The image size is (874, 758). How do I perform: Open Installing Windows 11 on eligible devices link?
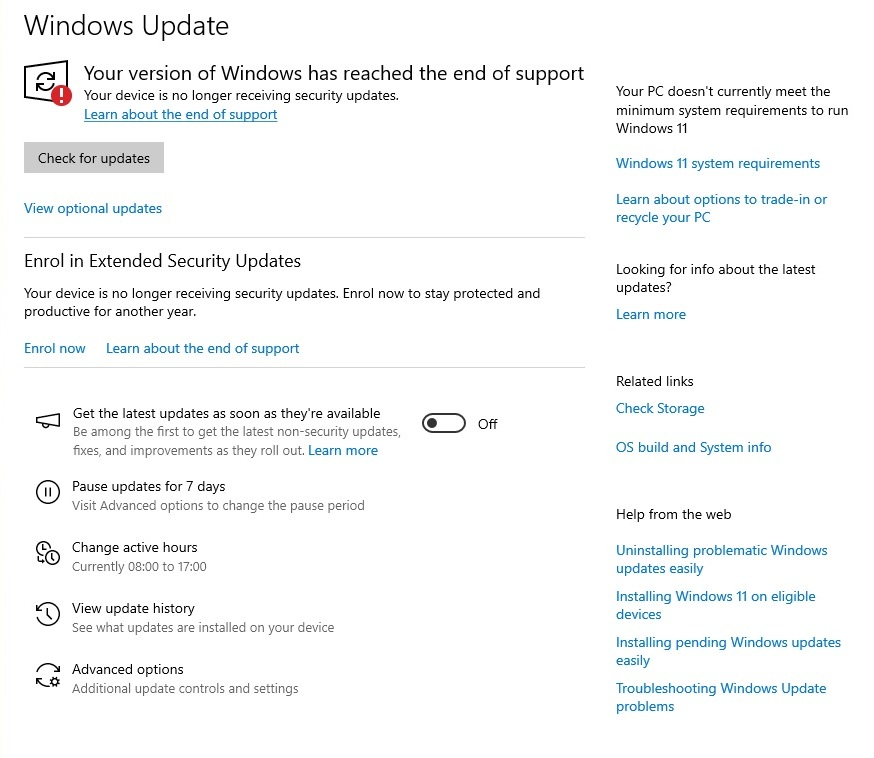tap(716, 605)
